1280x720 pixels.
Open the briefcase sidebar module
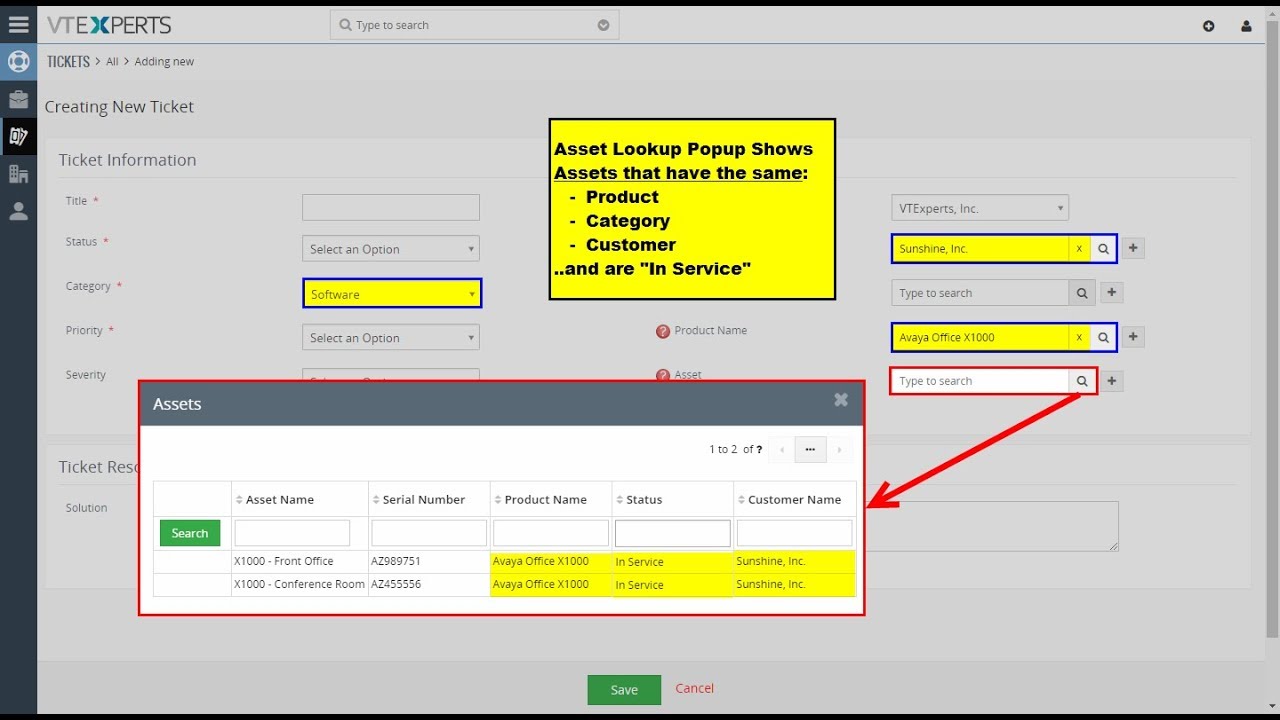(x=18, y=99)
